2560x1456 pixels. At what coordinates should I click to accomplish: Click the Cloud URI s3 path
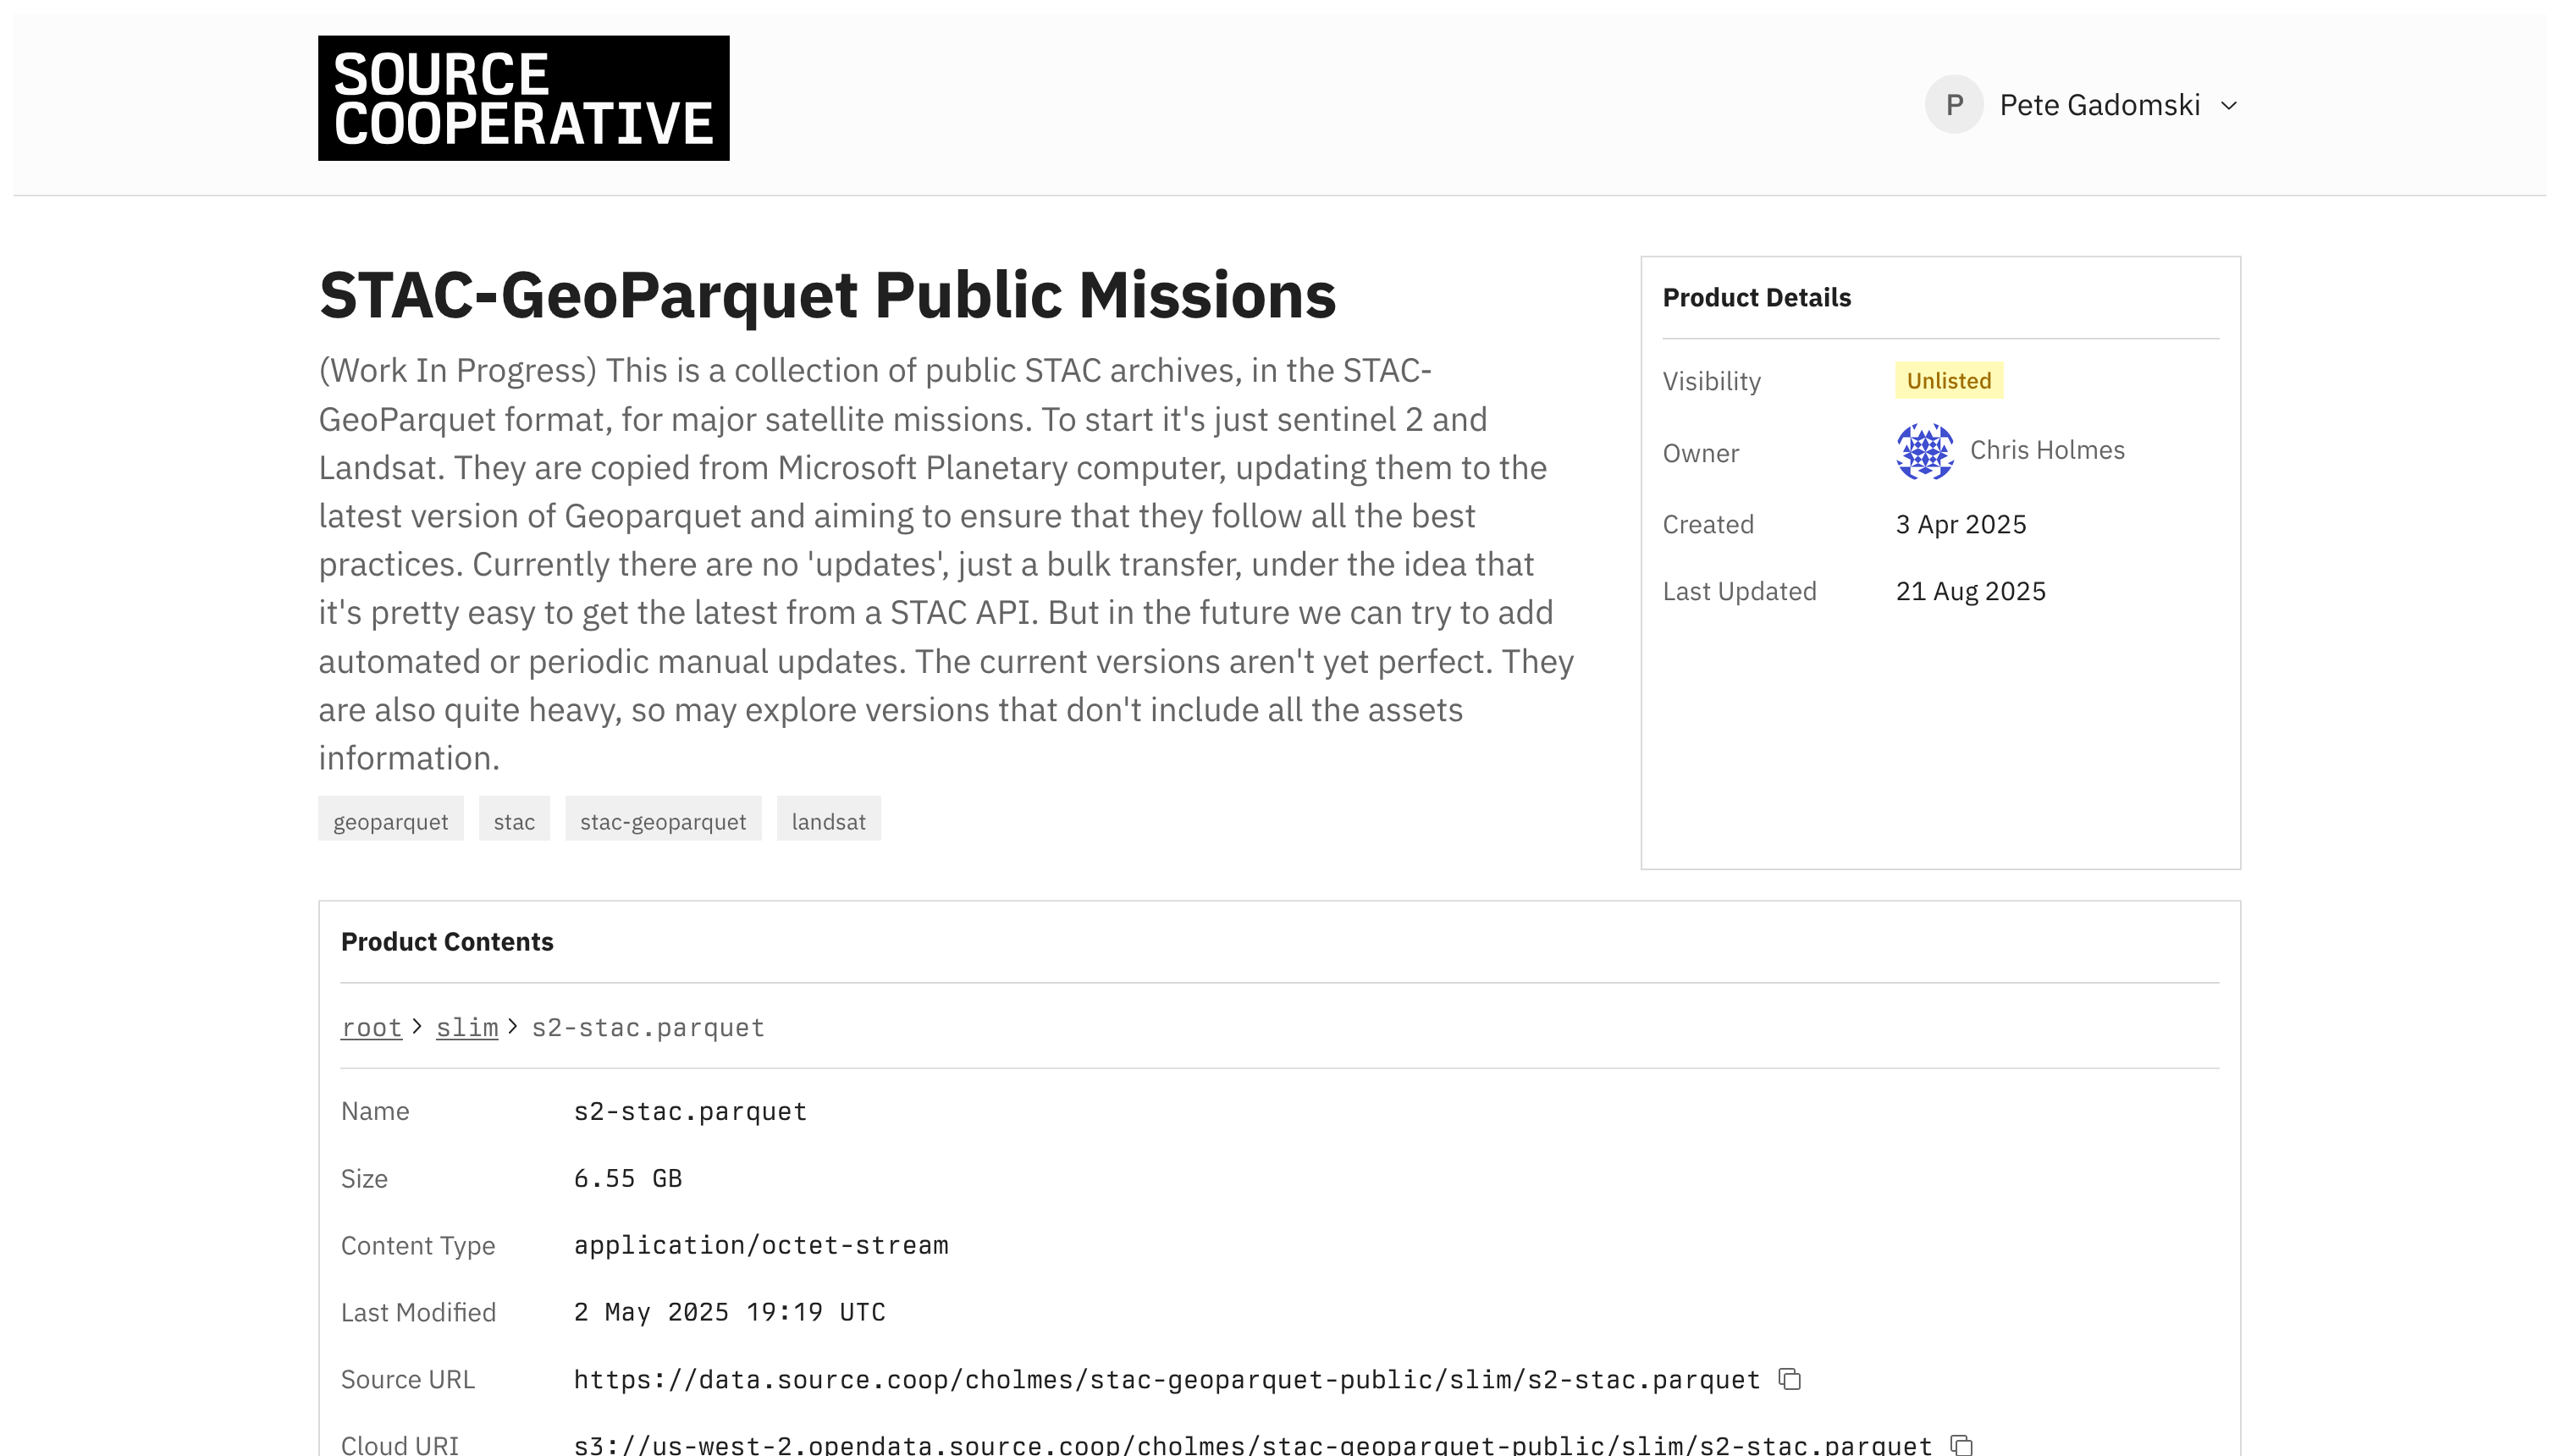[x=1252, y=1444]
